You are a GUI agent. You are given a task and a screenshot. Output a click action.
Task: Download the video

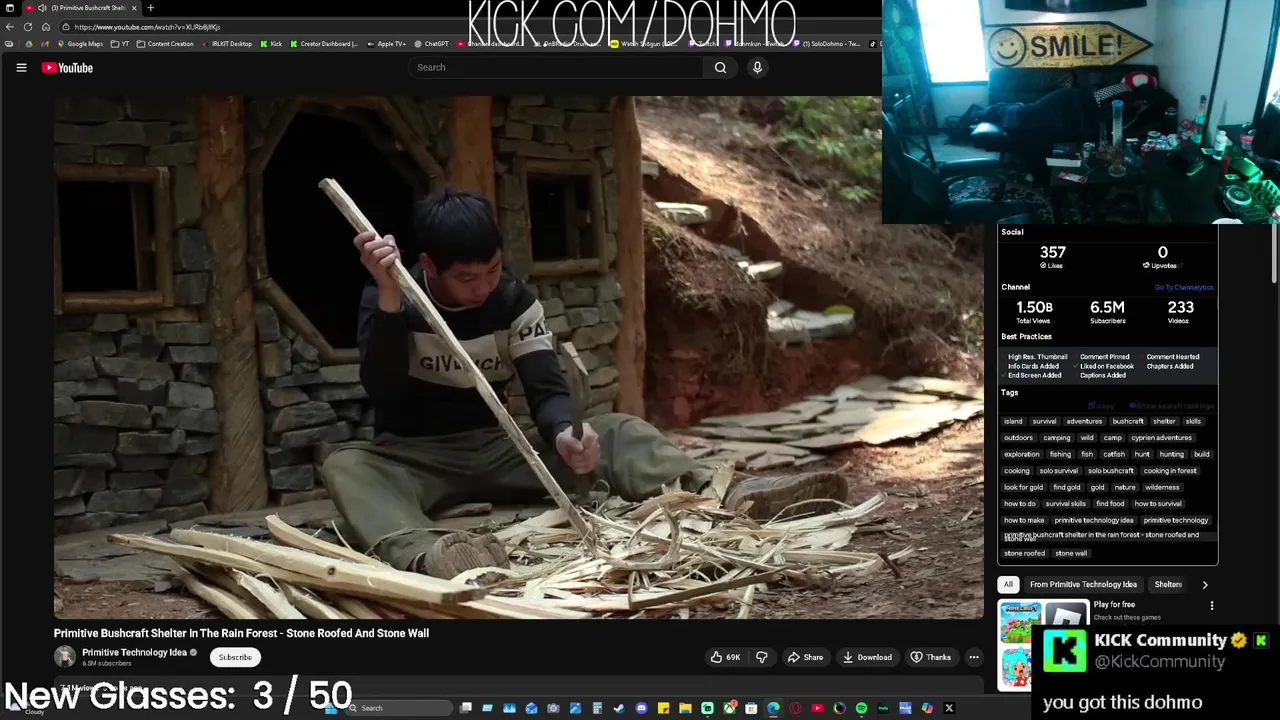[x=866, y=657]
